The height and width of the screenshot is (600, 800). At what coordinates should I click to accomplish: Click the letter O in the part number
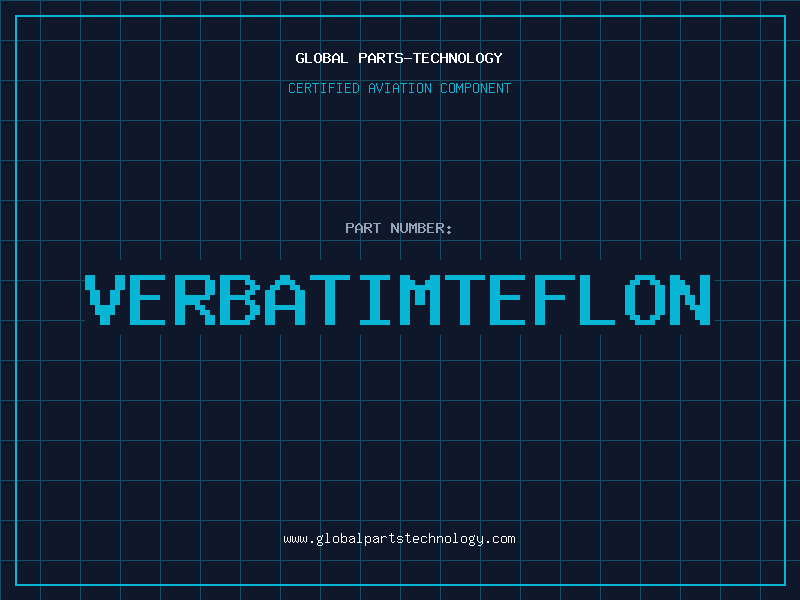(646, 300)
